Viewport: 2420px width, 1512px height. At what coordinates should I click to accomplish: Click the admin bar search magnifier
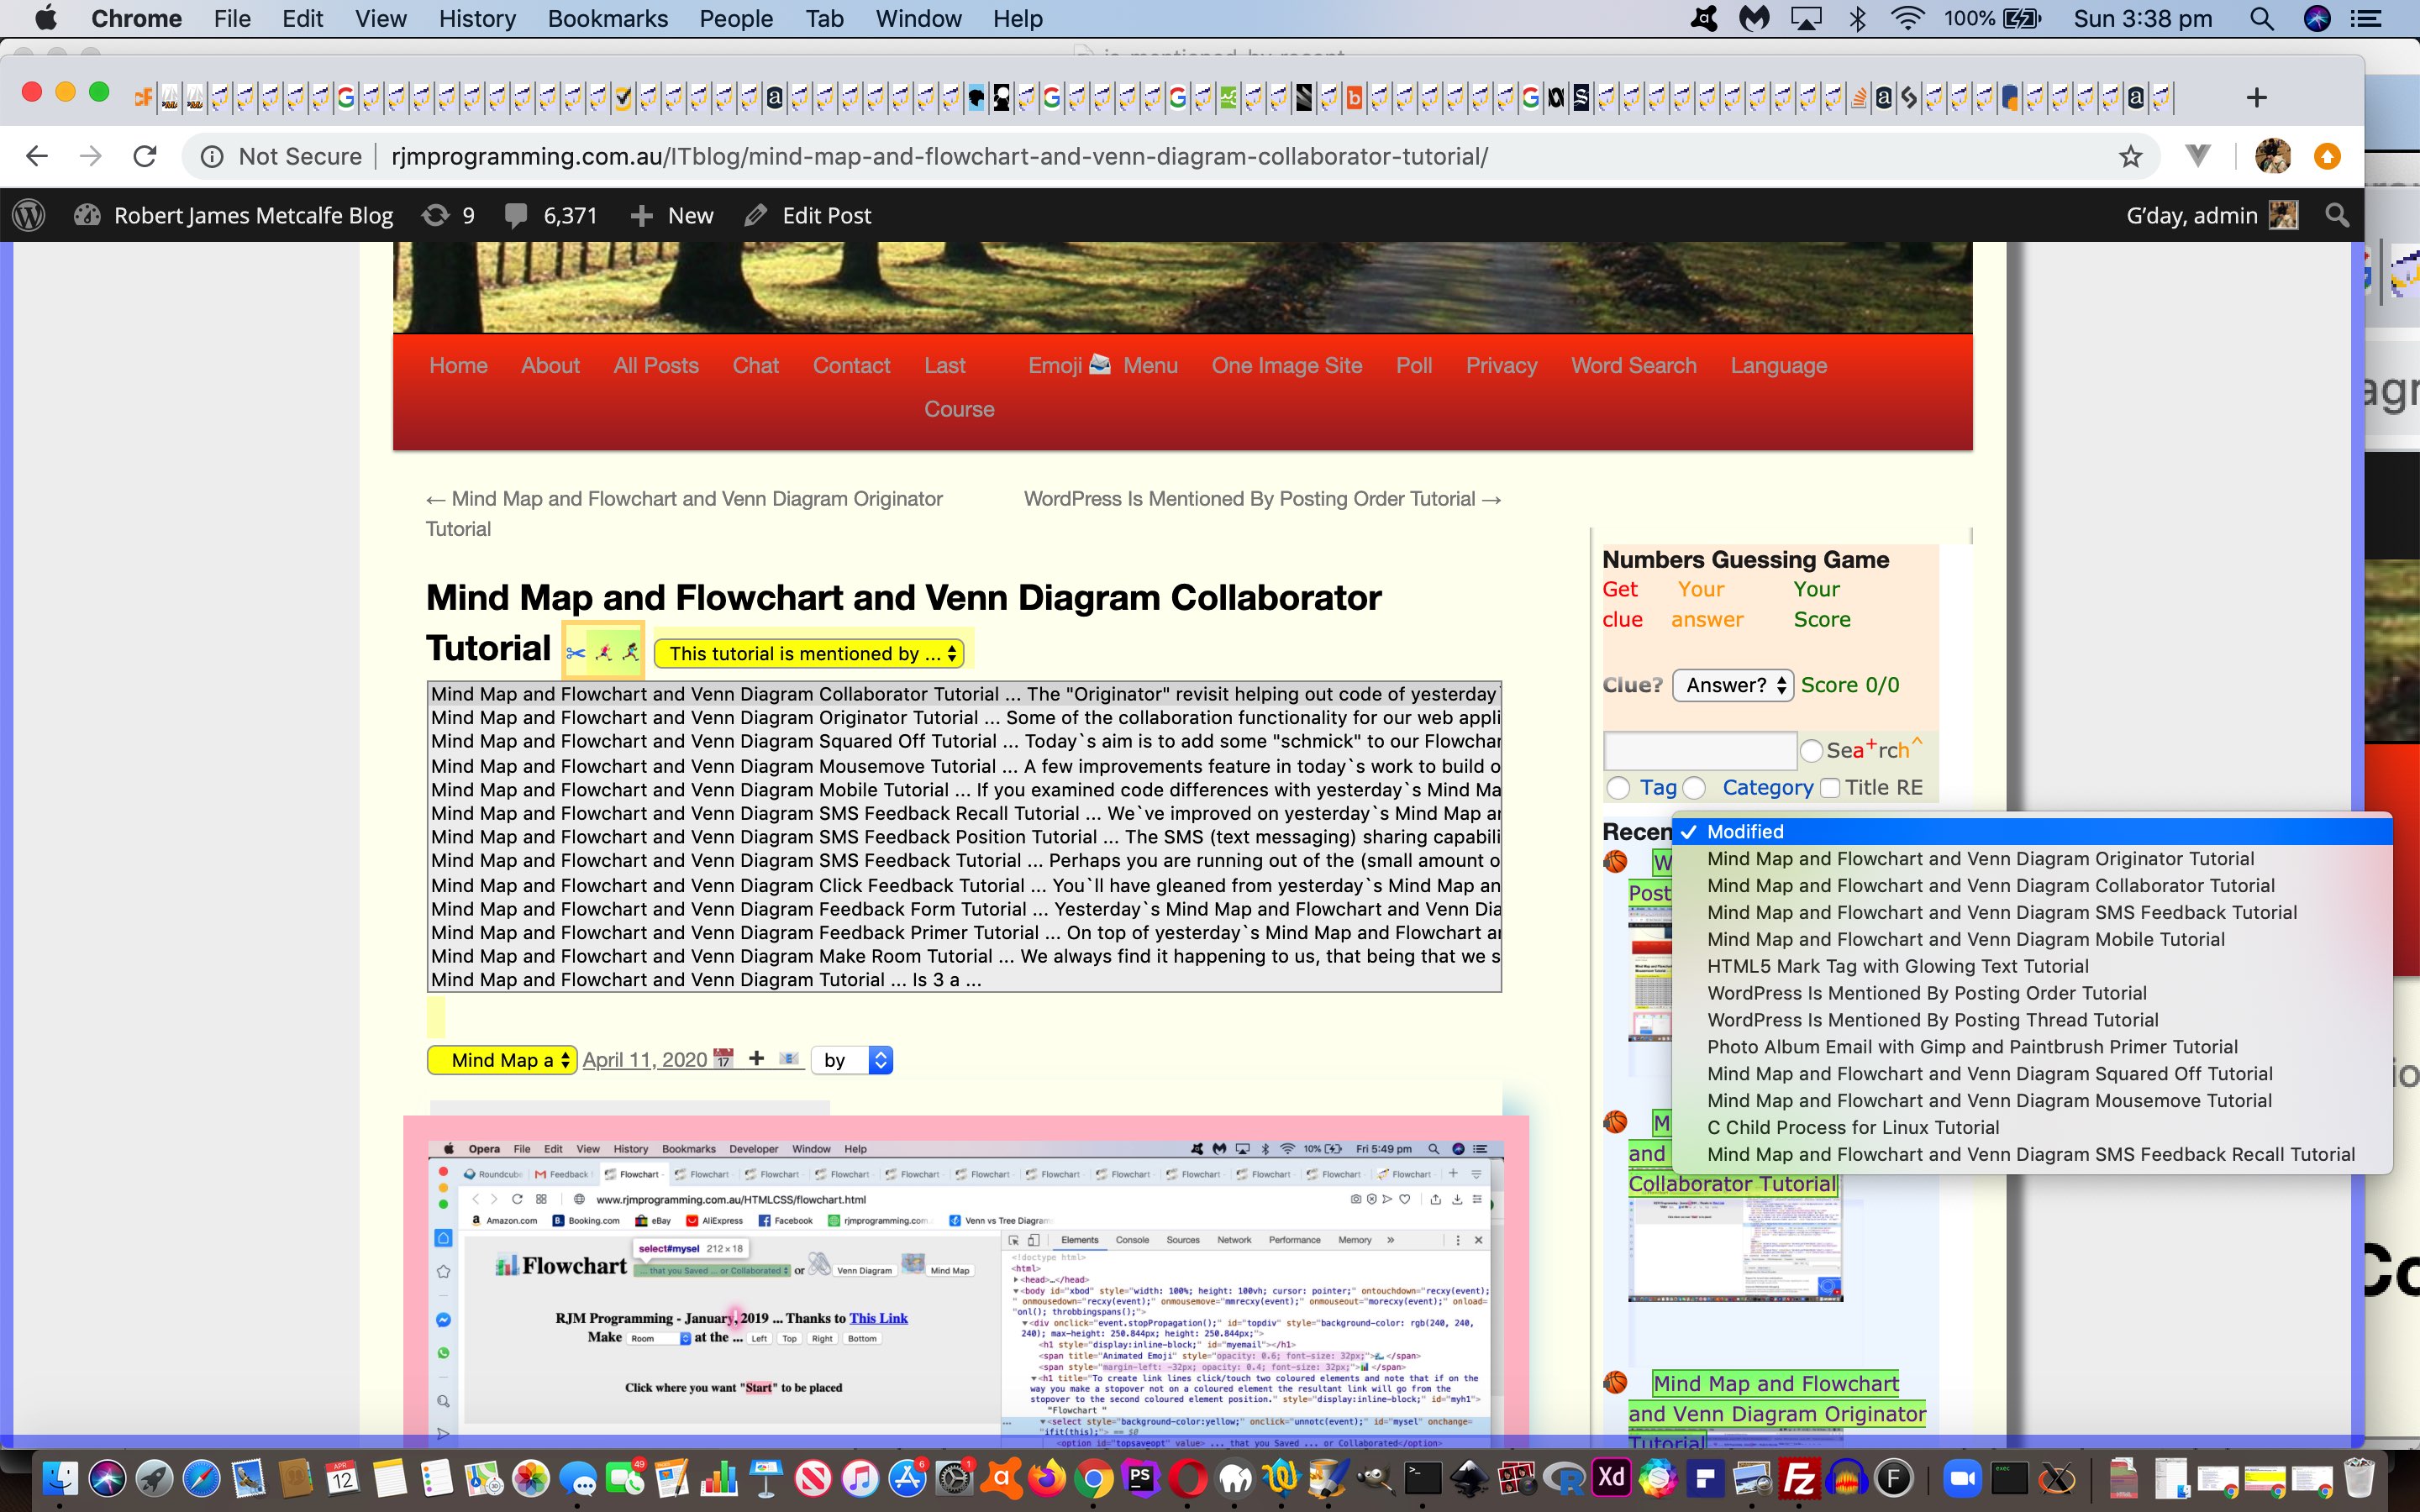coord(2337,215)
